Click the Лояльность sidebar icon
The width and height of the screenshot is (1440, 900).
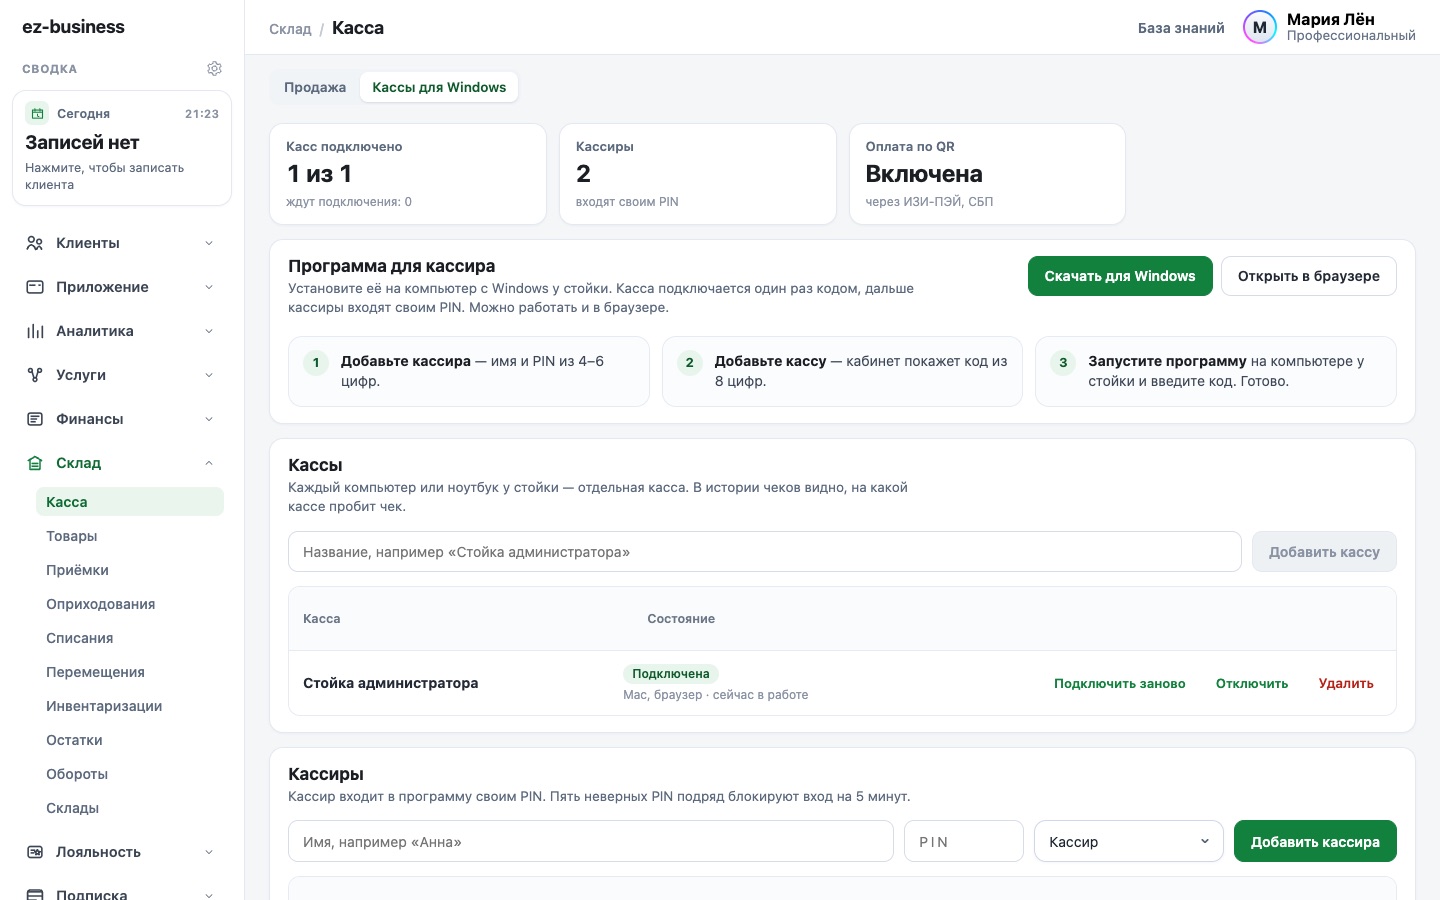[35, 852]
